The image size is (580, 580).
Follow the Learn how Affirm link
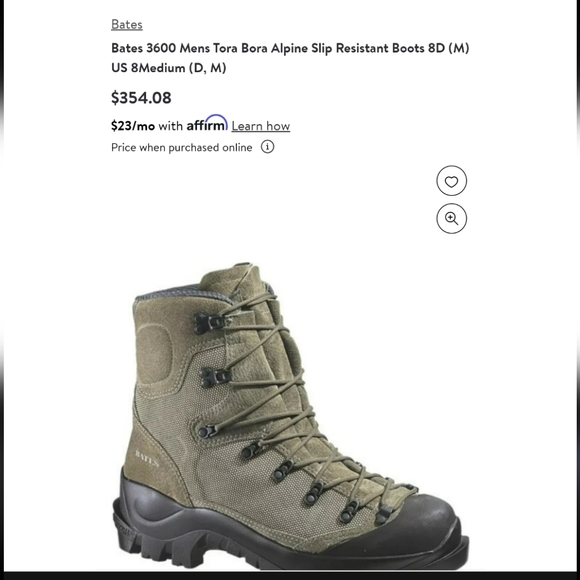261,126
